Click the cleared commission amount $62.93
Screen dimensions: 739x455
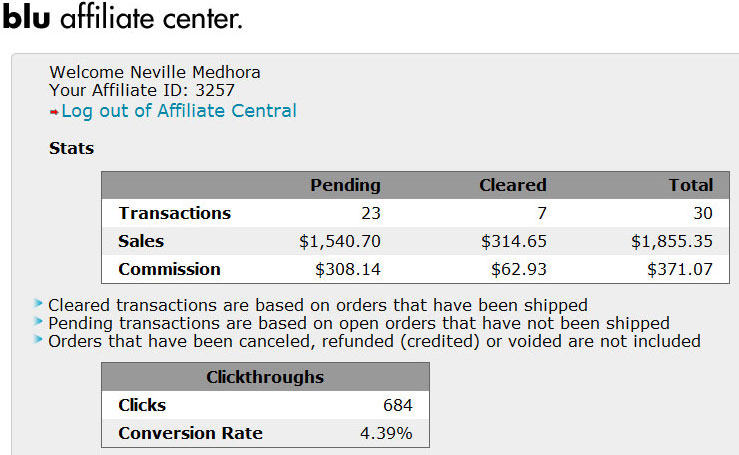[x=519, y=269]
